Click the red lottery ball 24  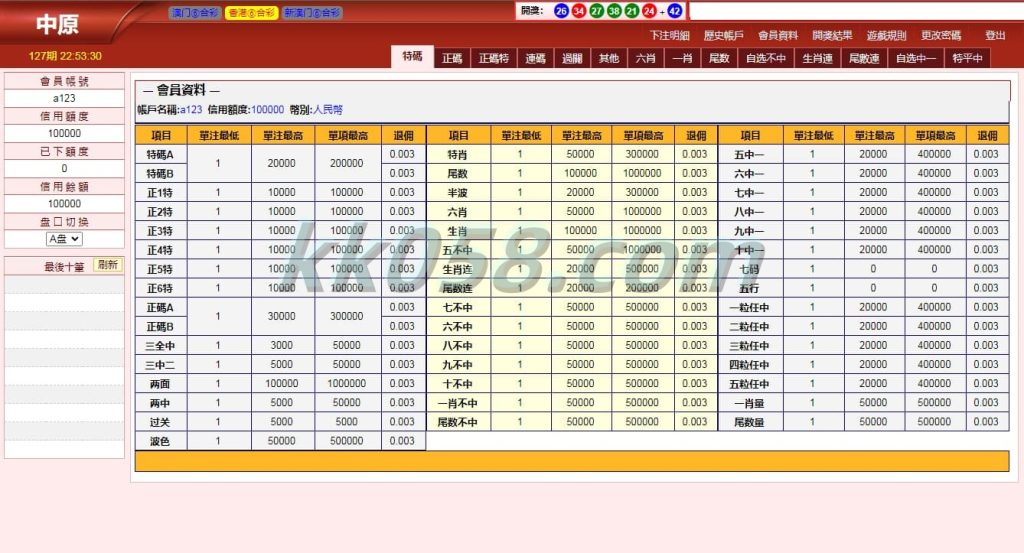point(648,11)
